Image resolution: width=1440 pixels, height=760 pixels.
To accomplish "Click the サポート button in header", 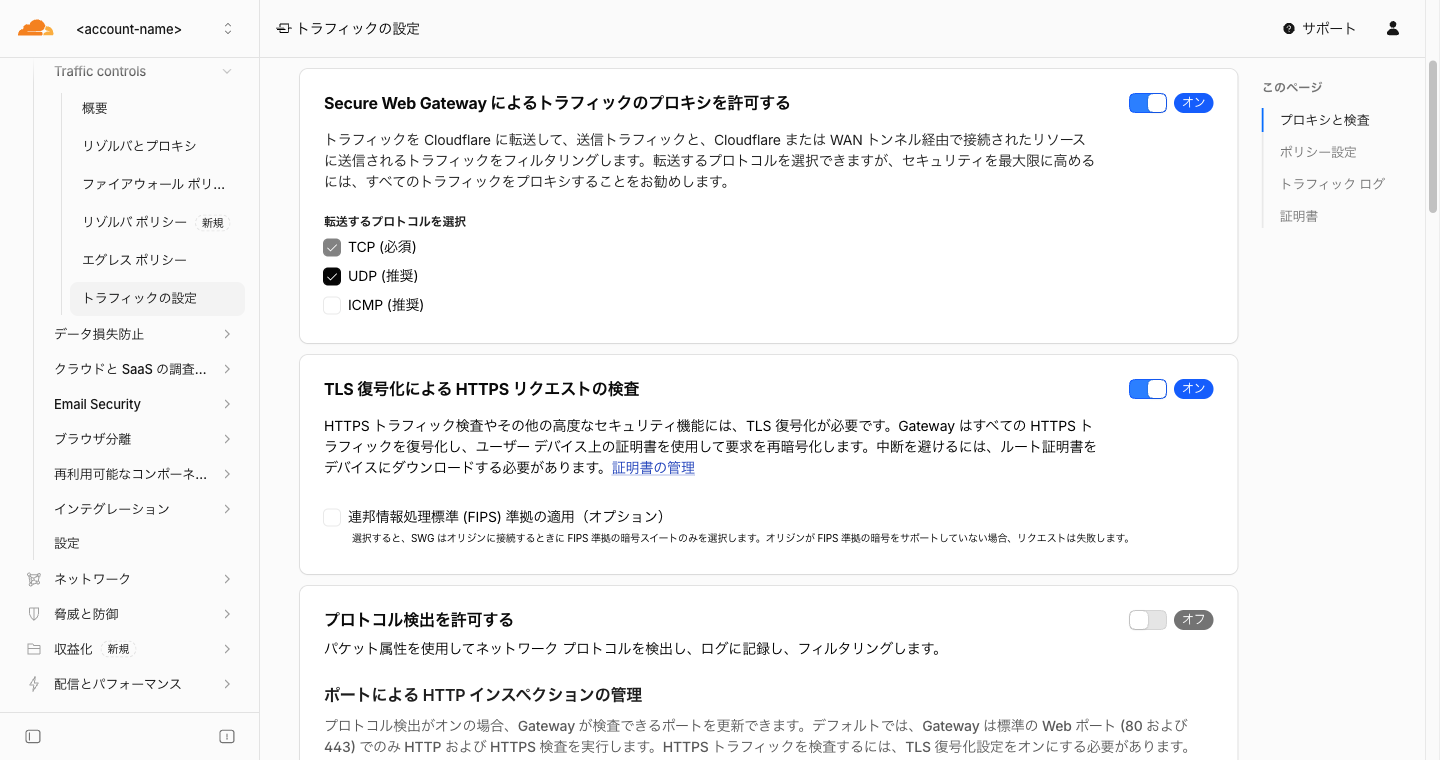I will (x=1320, y=29).
